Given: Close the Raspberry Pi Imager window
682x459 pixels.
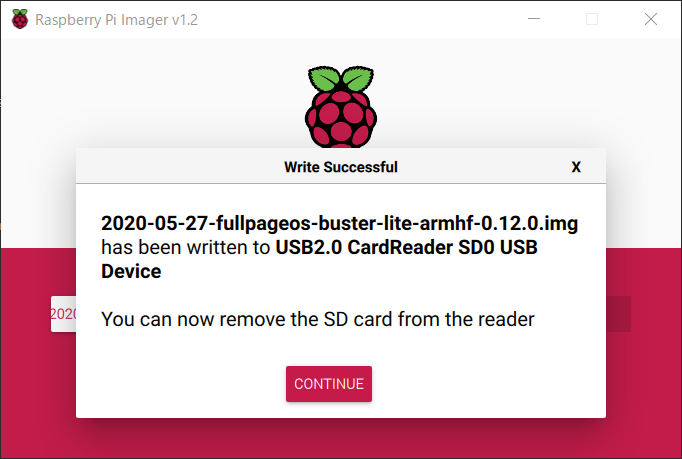Looking at the screenshot, I should [651, 19].
